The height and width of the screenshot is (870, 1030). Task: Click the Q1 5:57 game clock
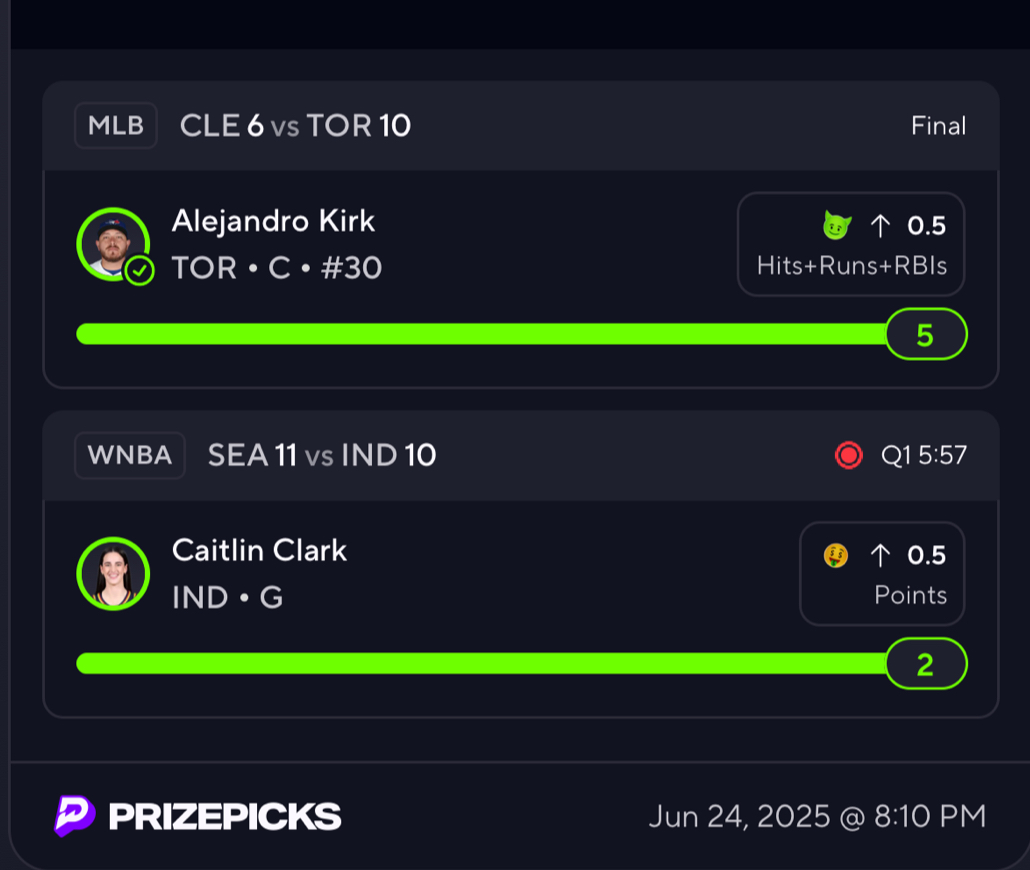[x=924, y=455]
